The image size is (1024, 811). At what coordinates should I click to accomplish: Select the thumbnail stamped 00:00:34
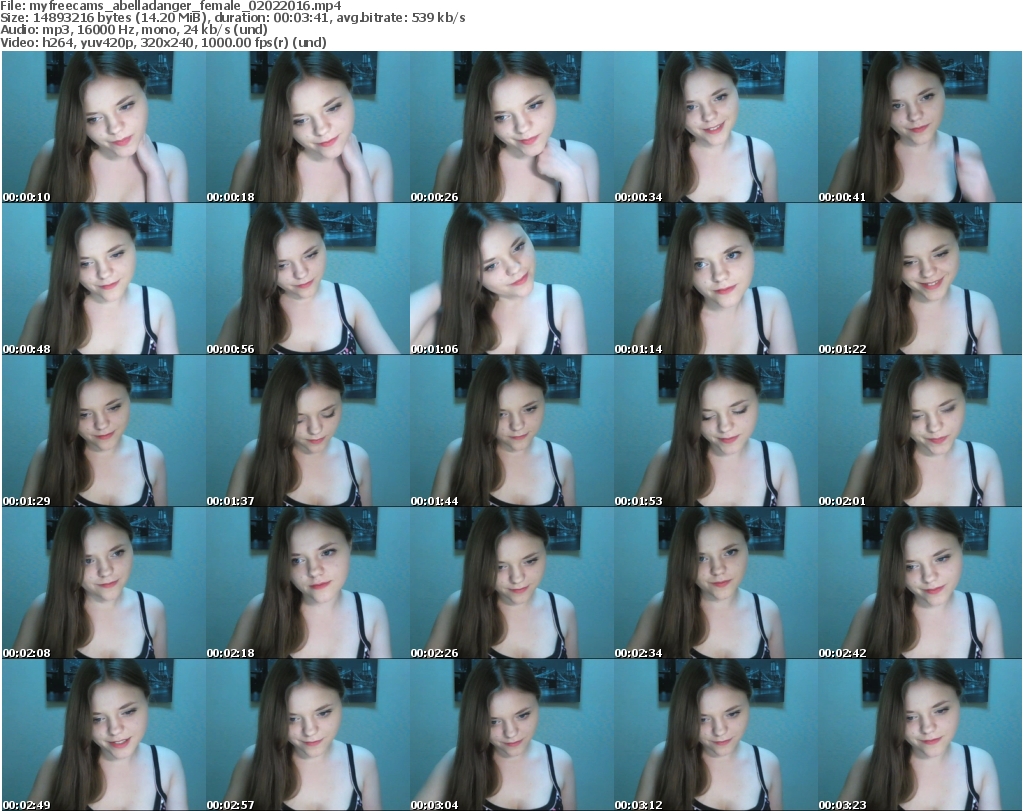[716, 127]
